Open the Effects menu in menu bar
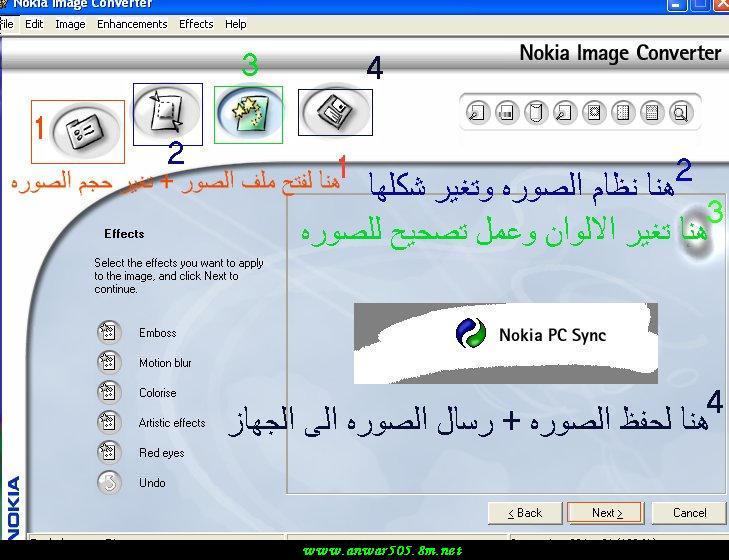The image size is (729, 560). pyautogui.click(x=196, y=24)
